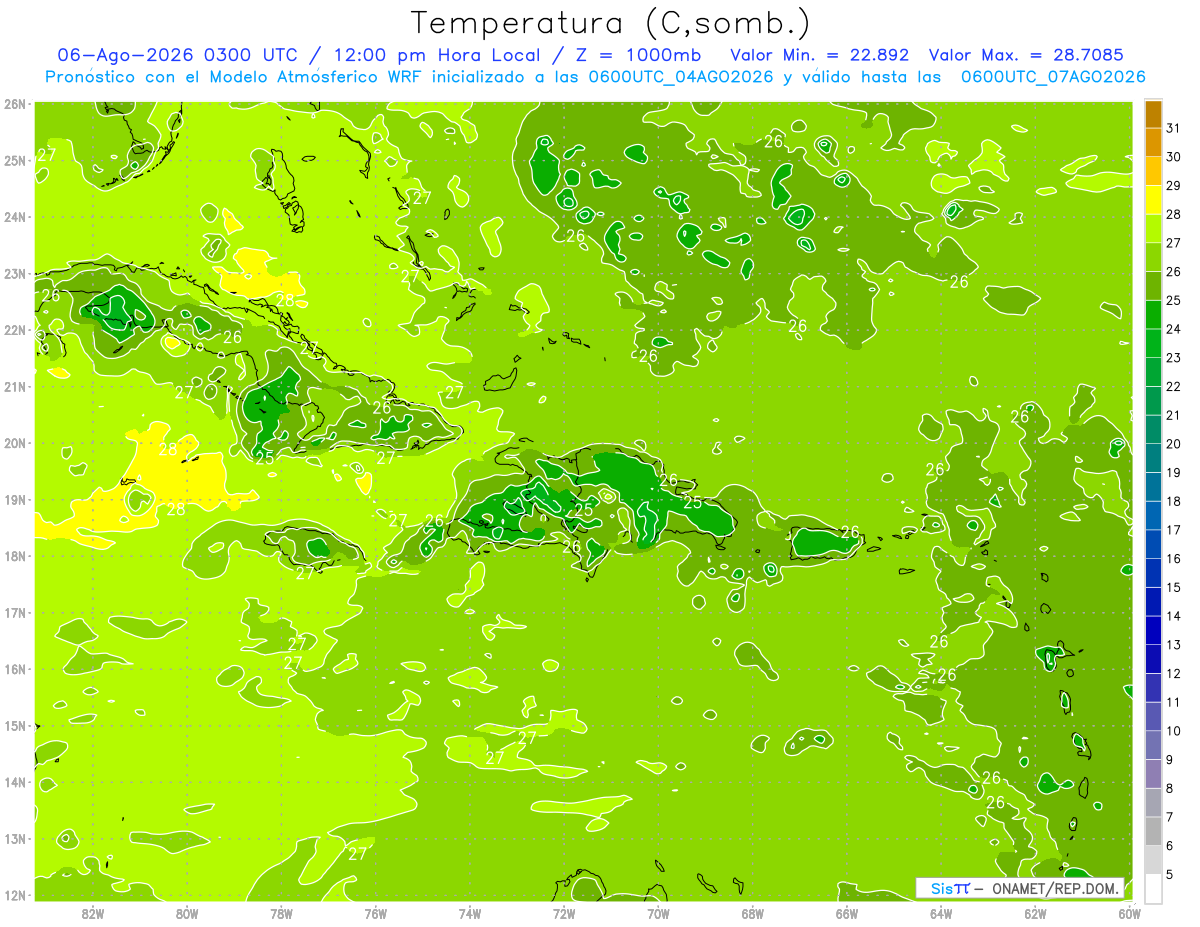This screenshot has width=1200, height=927.
Task: Select the legend swatch between 26 and 27
Action: [x=1153, y=257]
